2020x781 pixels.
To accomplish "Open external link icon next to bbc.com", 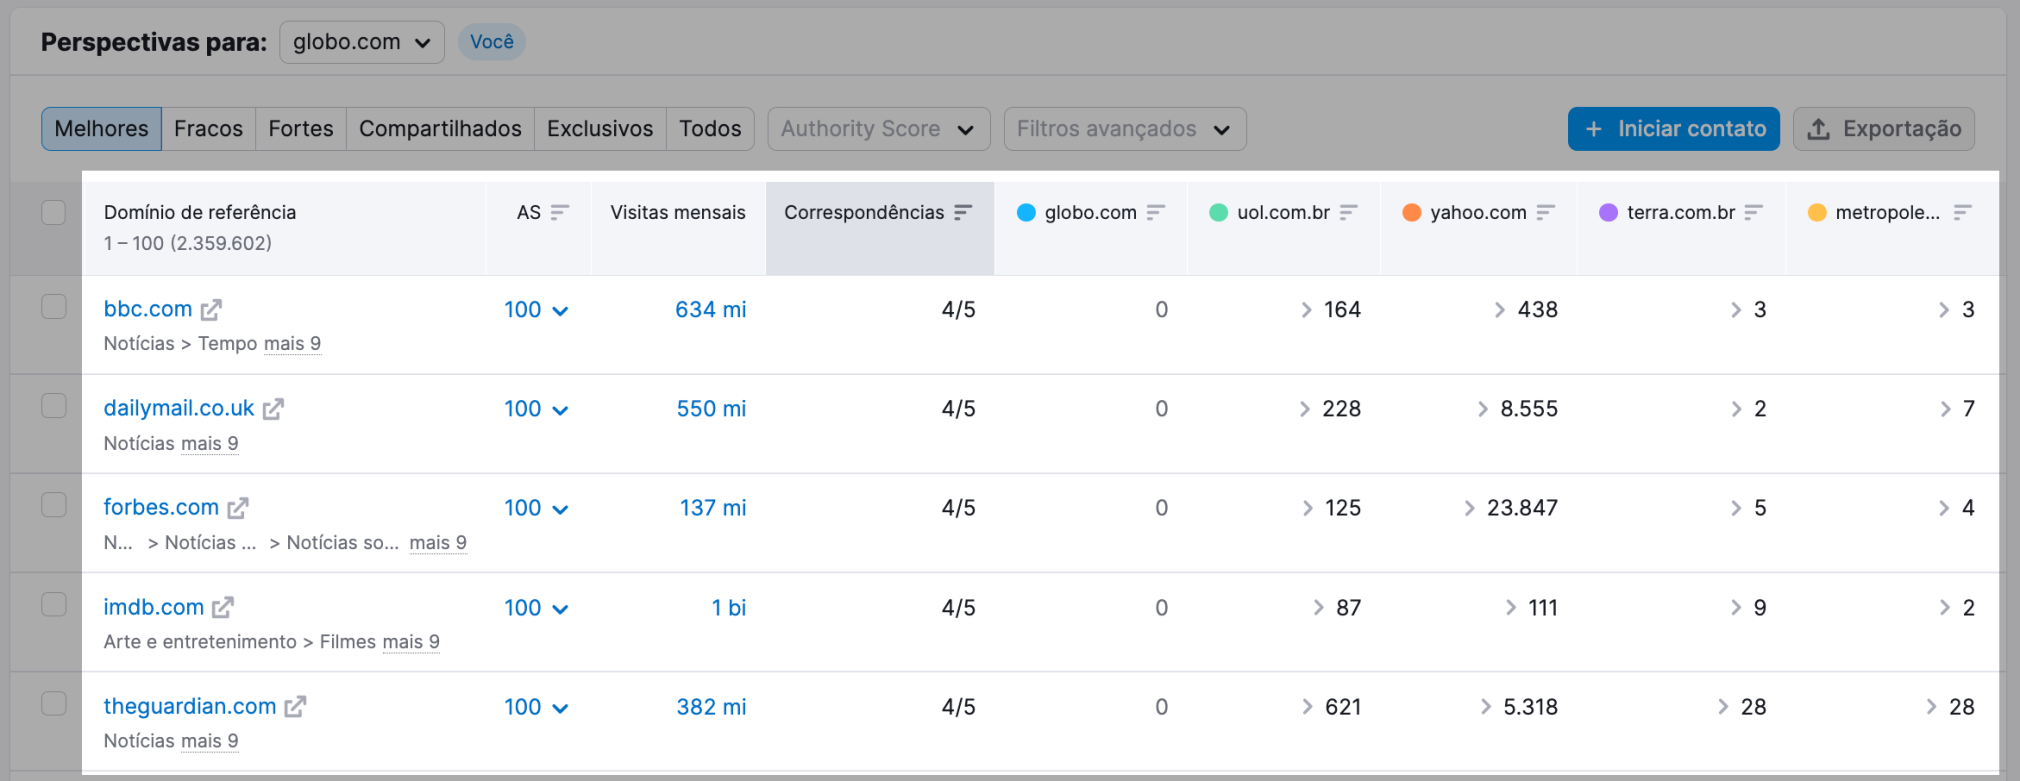I will click(211, 310).
